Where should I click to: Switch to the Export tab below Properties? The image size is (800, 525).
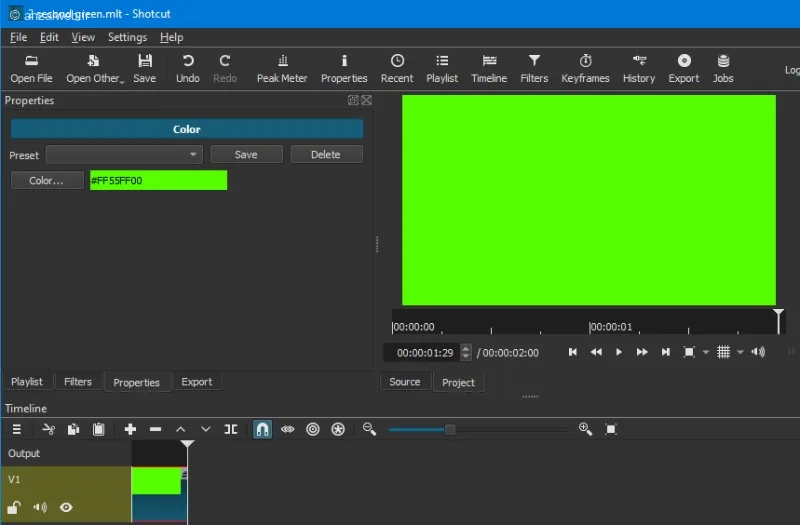point(196,382)
